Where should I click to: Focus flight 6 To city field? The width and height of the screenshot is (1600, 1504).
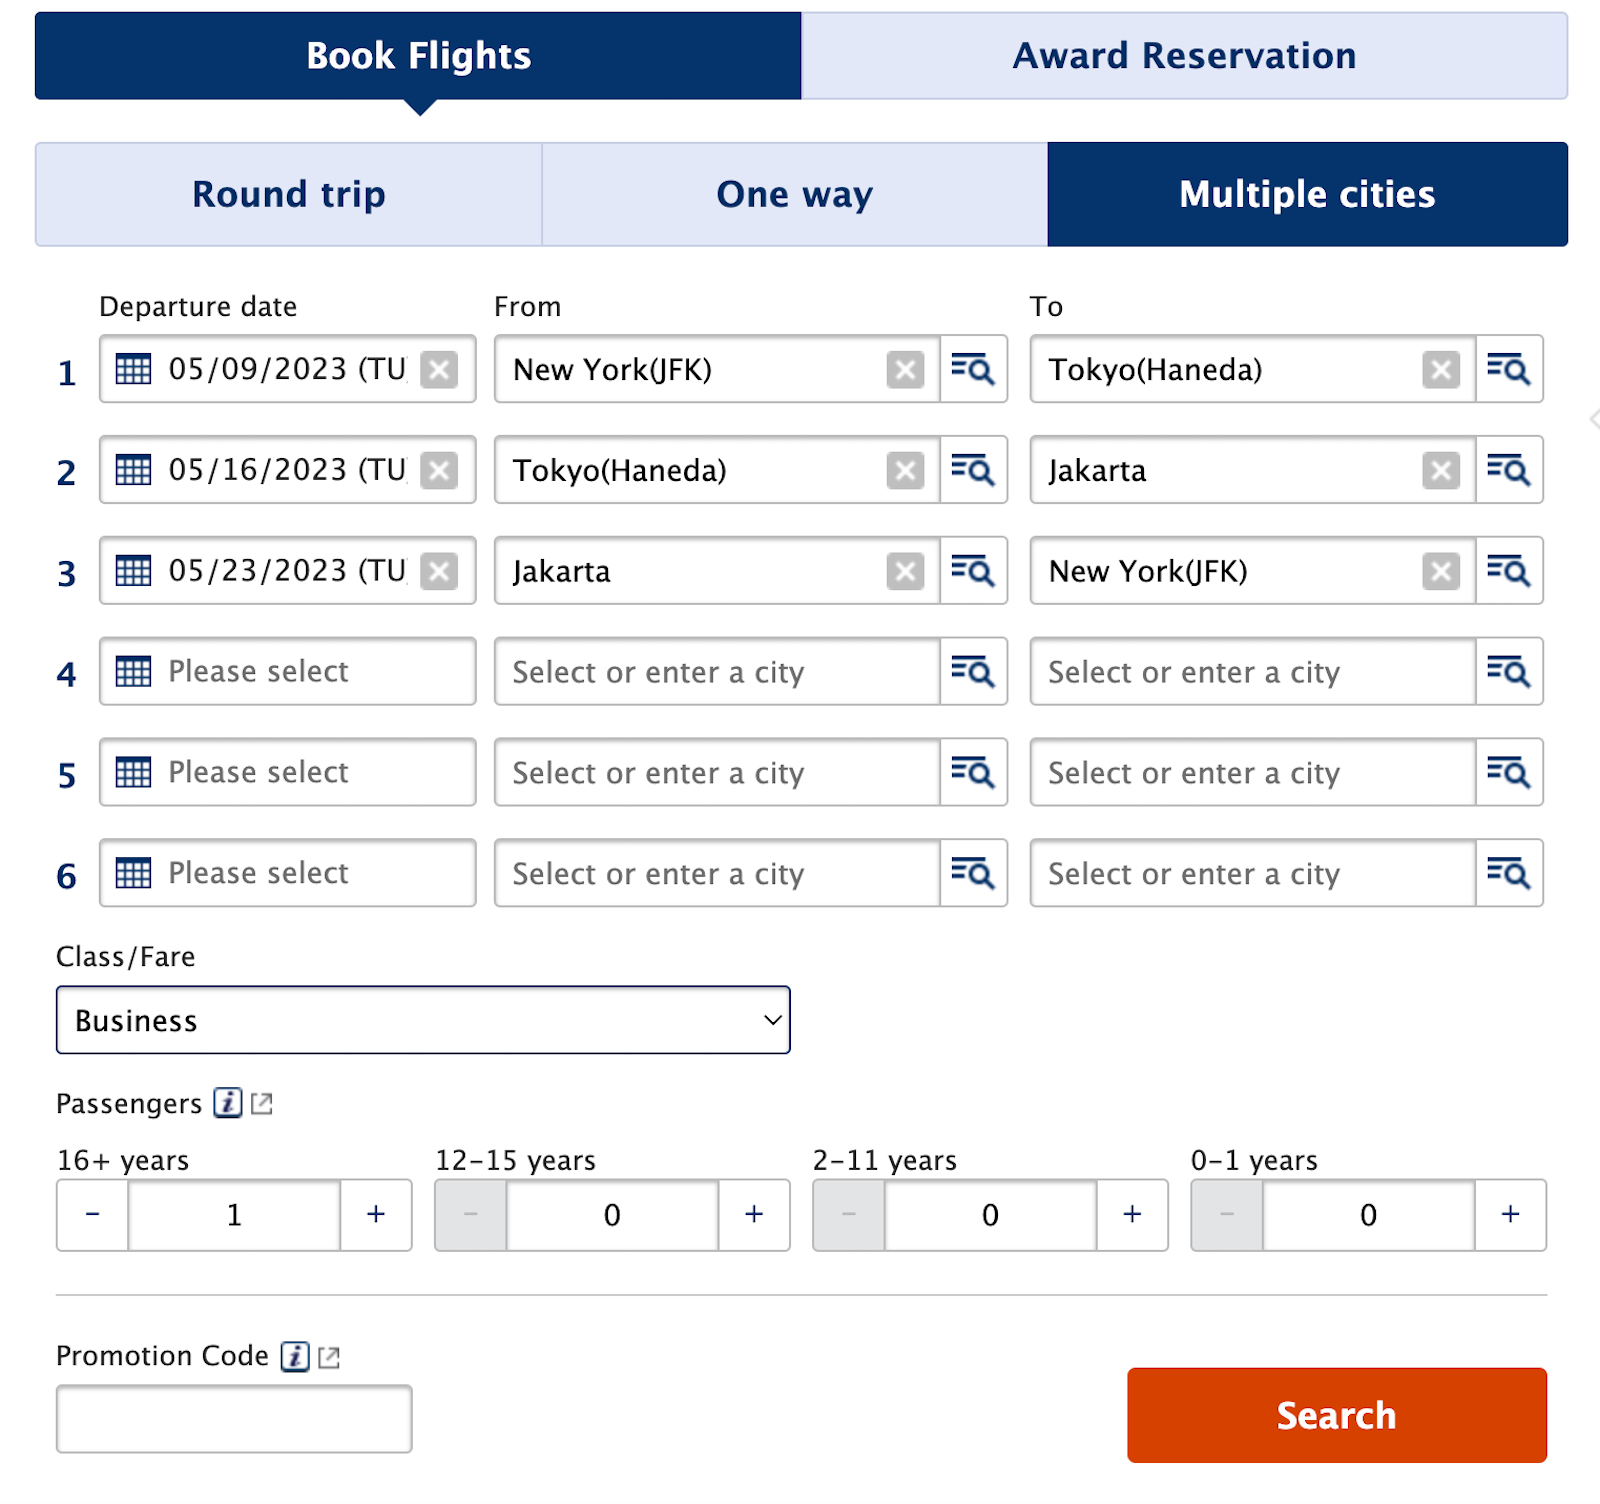[1253, 873]
